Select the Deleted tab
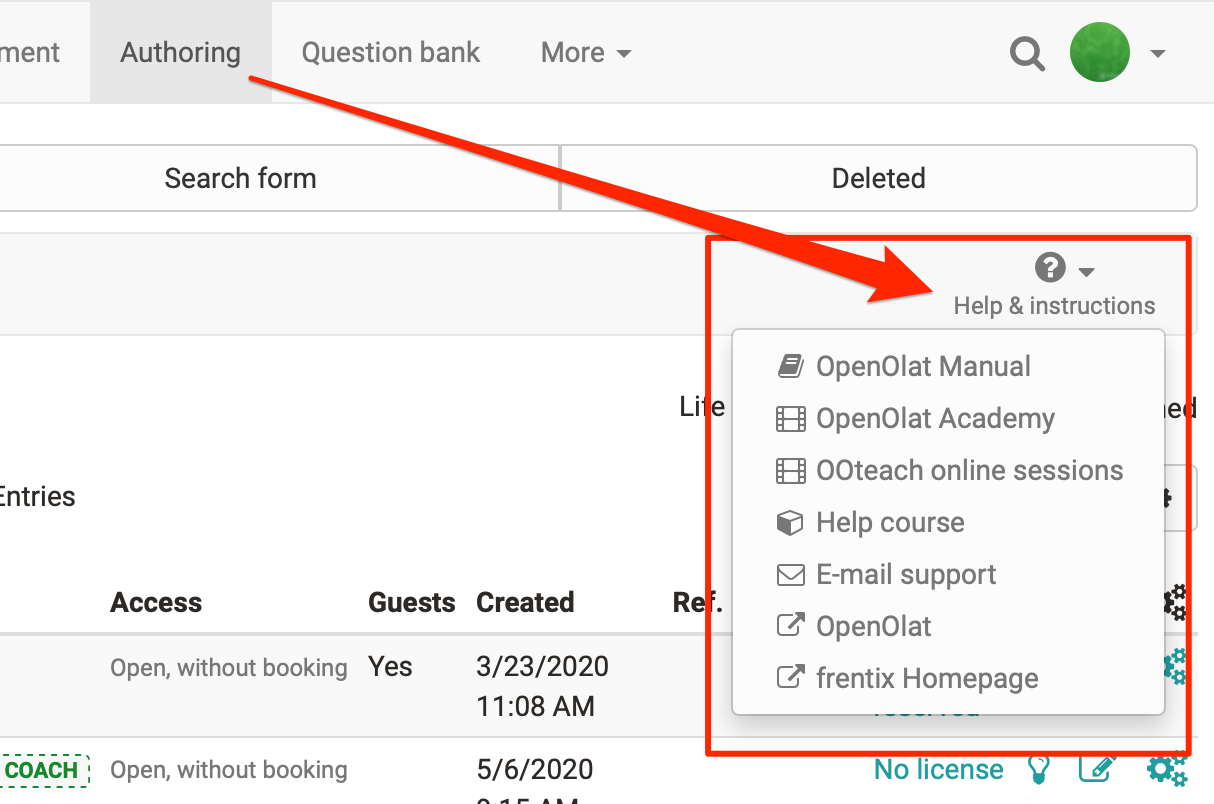This screenshot has height=804, width=1214. [879, 178]
